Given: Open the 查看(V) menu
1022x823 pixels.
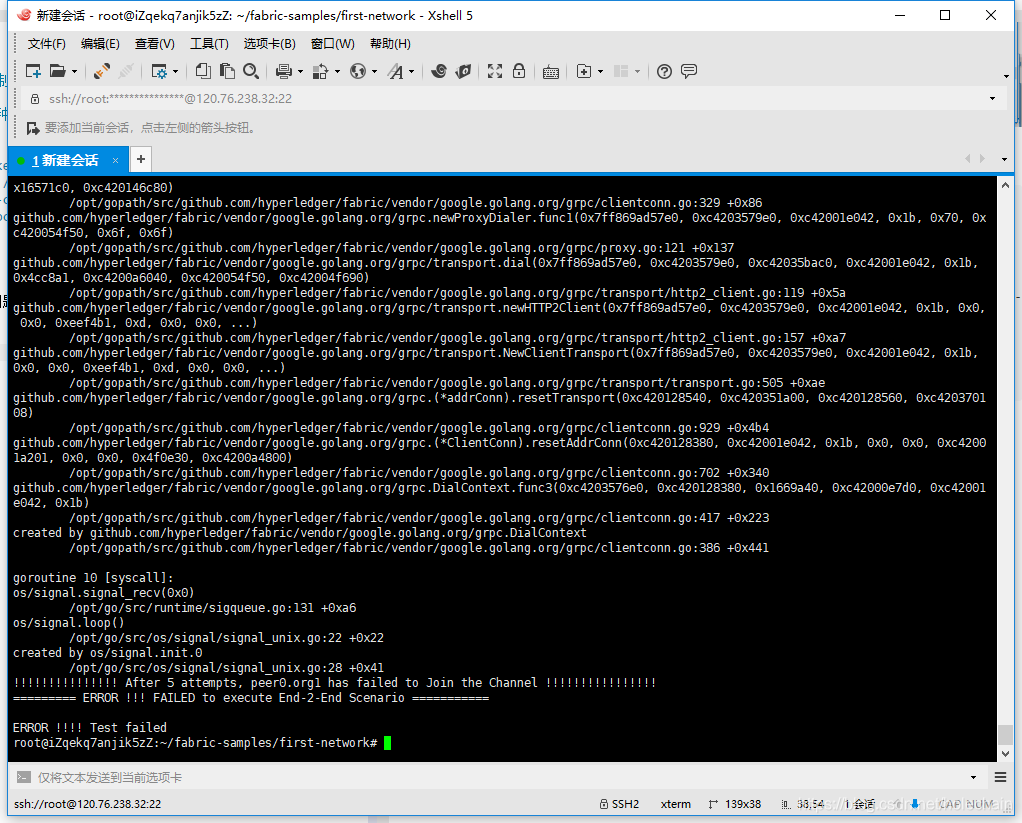Looking at the screenshot, I should point(154,44).
